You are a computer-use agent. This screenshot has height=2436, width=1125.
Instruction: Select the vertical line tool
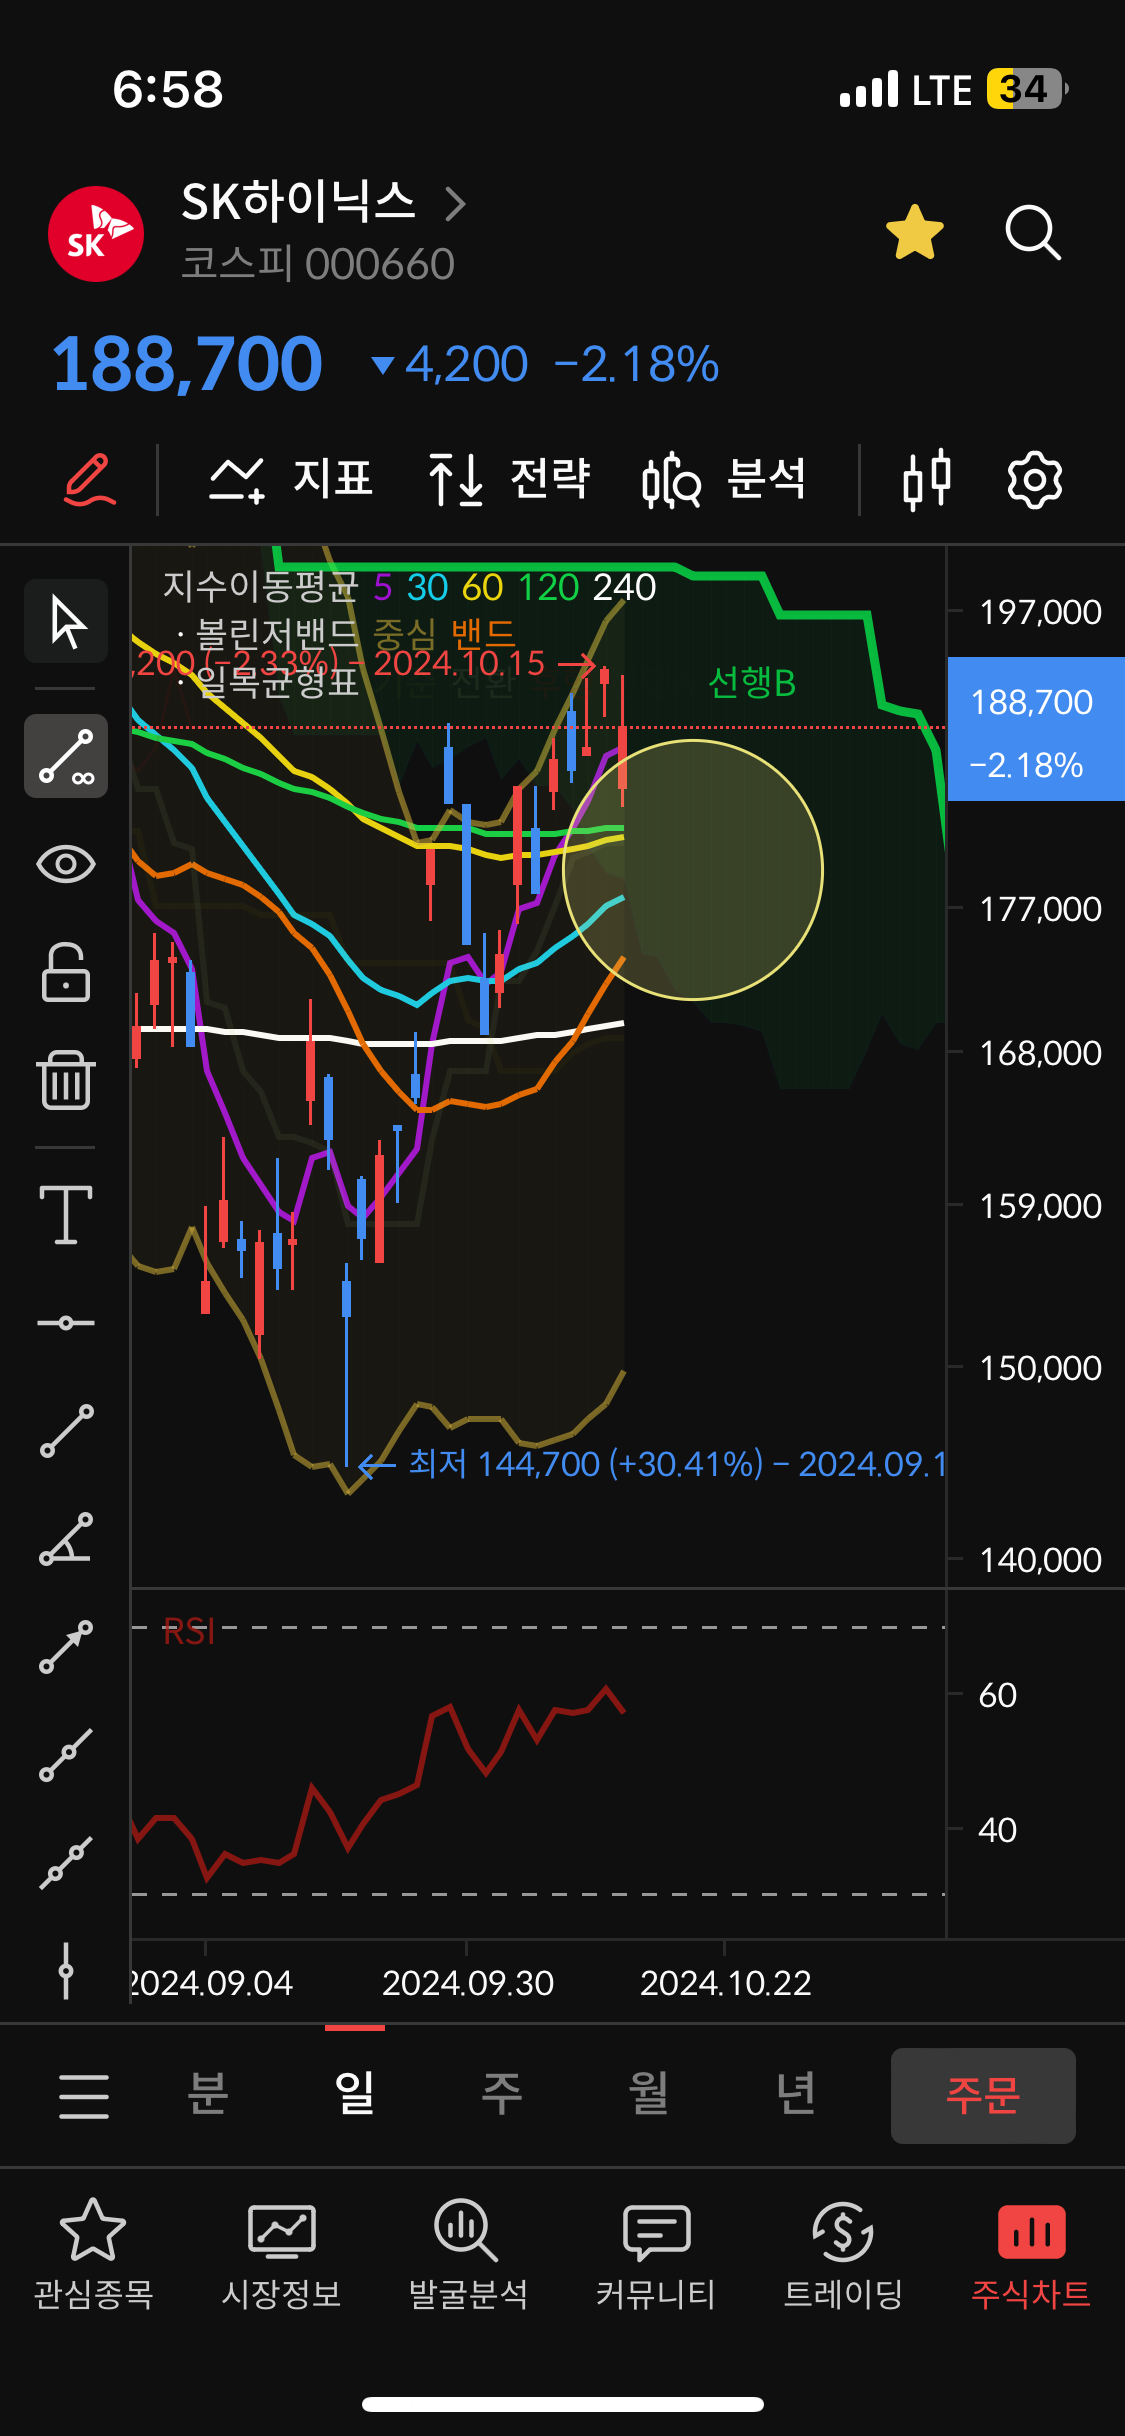[66, 1971]
